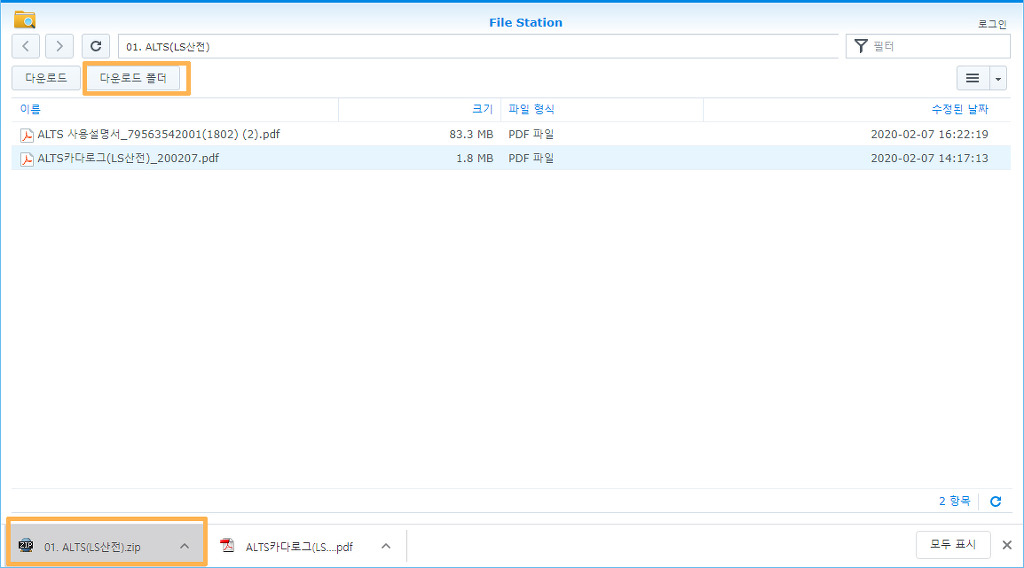Click the refresh icon beside 2 항목

[995, 501]
